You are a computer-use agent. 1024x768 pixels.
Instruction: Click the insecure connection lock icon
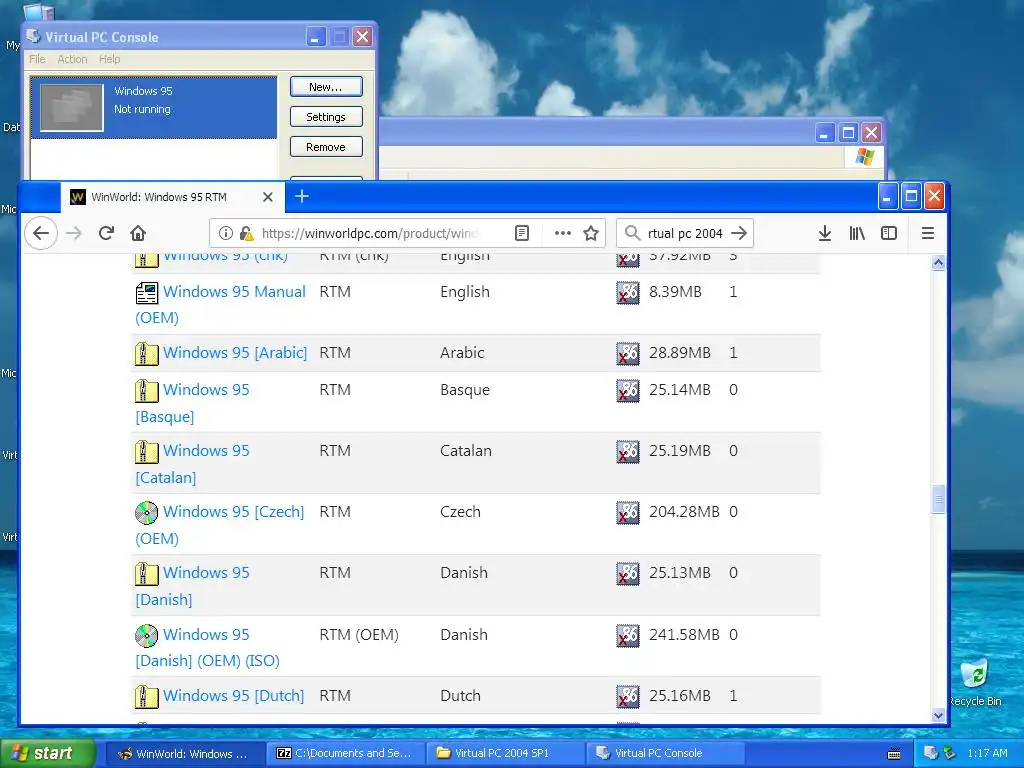246,233
